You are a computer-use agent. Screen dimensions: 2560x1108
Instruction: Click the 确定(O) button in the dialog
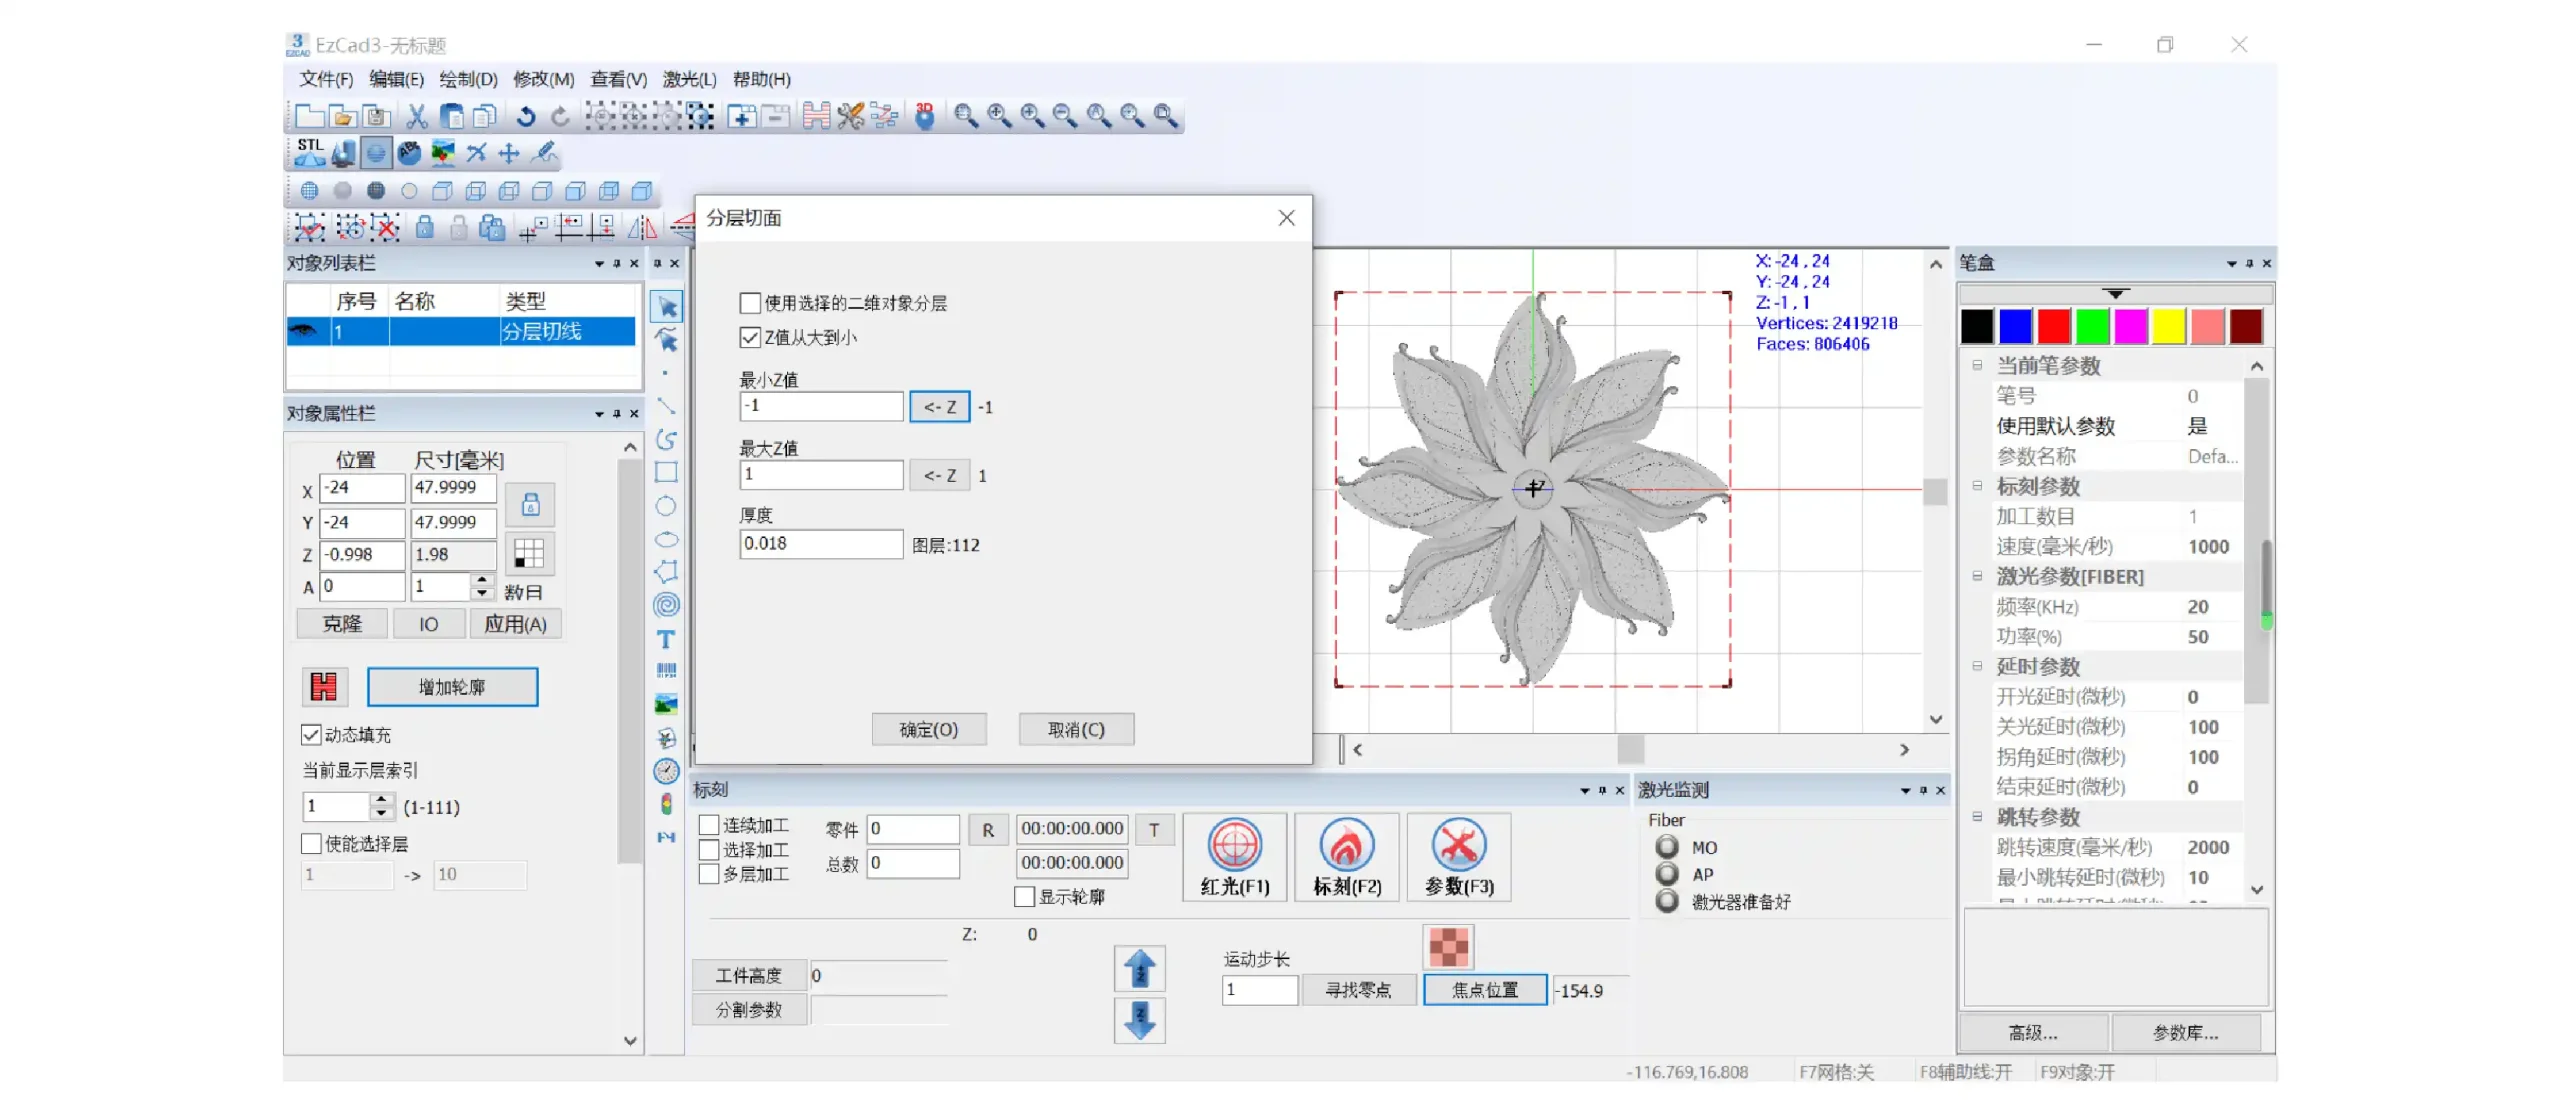pyautogui.click(x=929, y=729)
